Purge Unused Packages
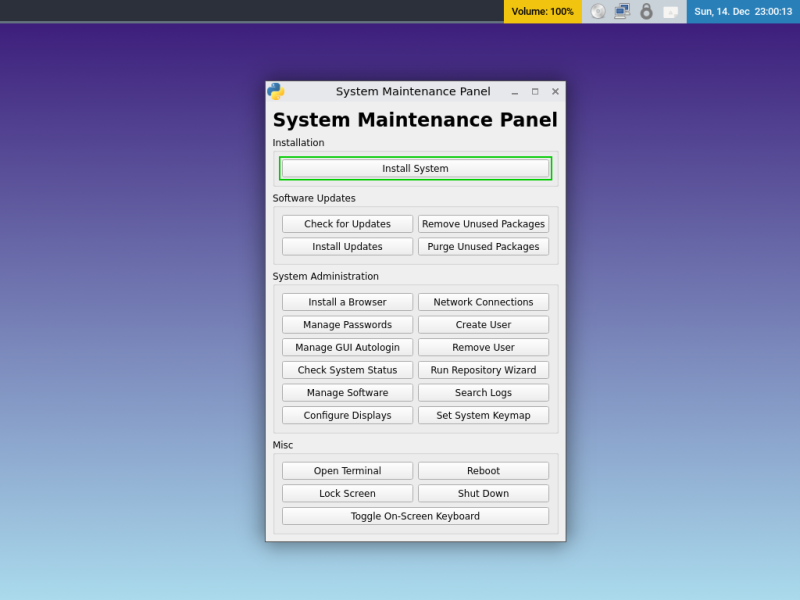800x600 pixels. click(x=484, y=246)
